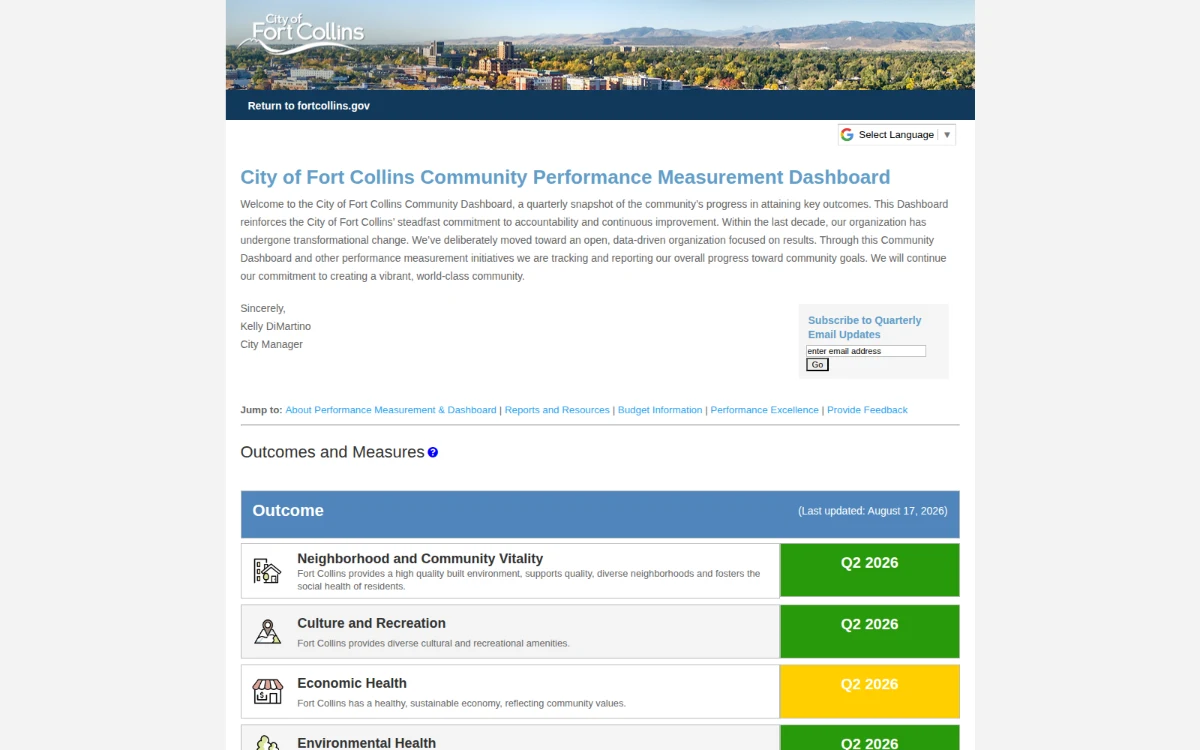Click the Culture and Recreation icon
This screenshot has width=1200, height=750.
[x=267, y=632]
